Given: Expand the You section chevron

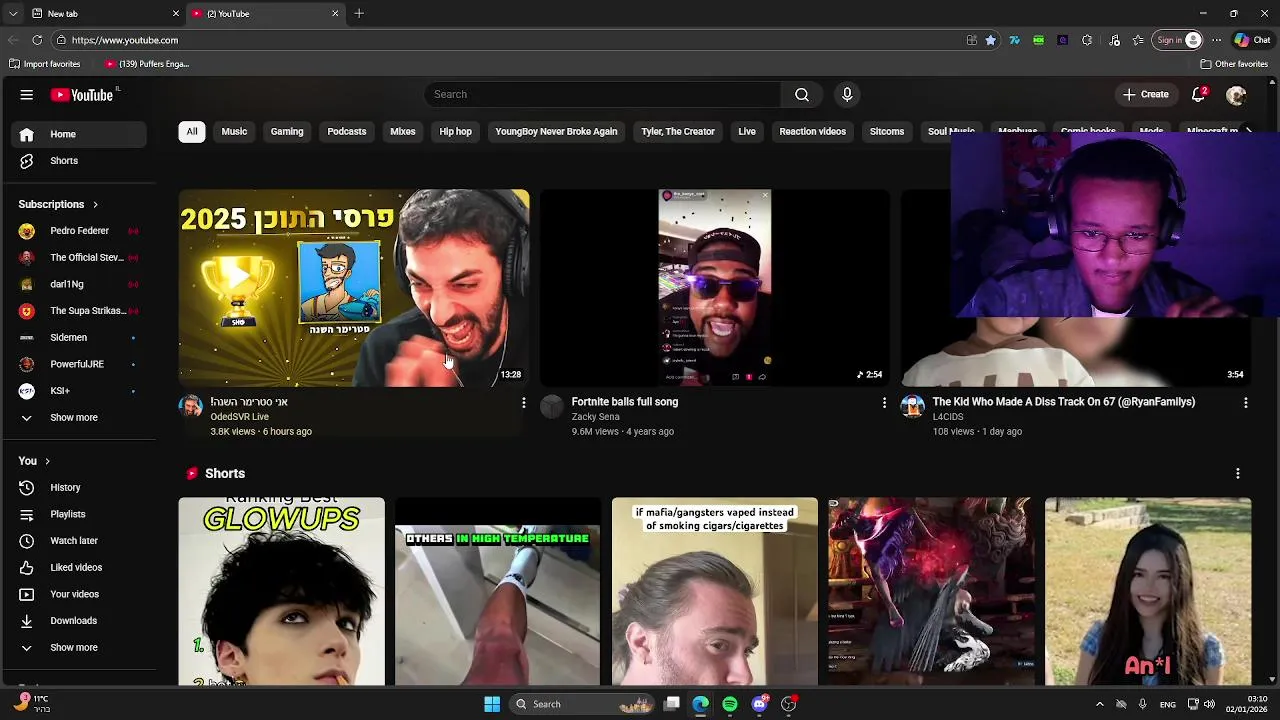Looking at the screenshot, I should click(x=47, y=461).
